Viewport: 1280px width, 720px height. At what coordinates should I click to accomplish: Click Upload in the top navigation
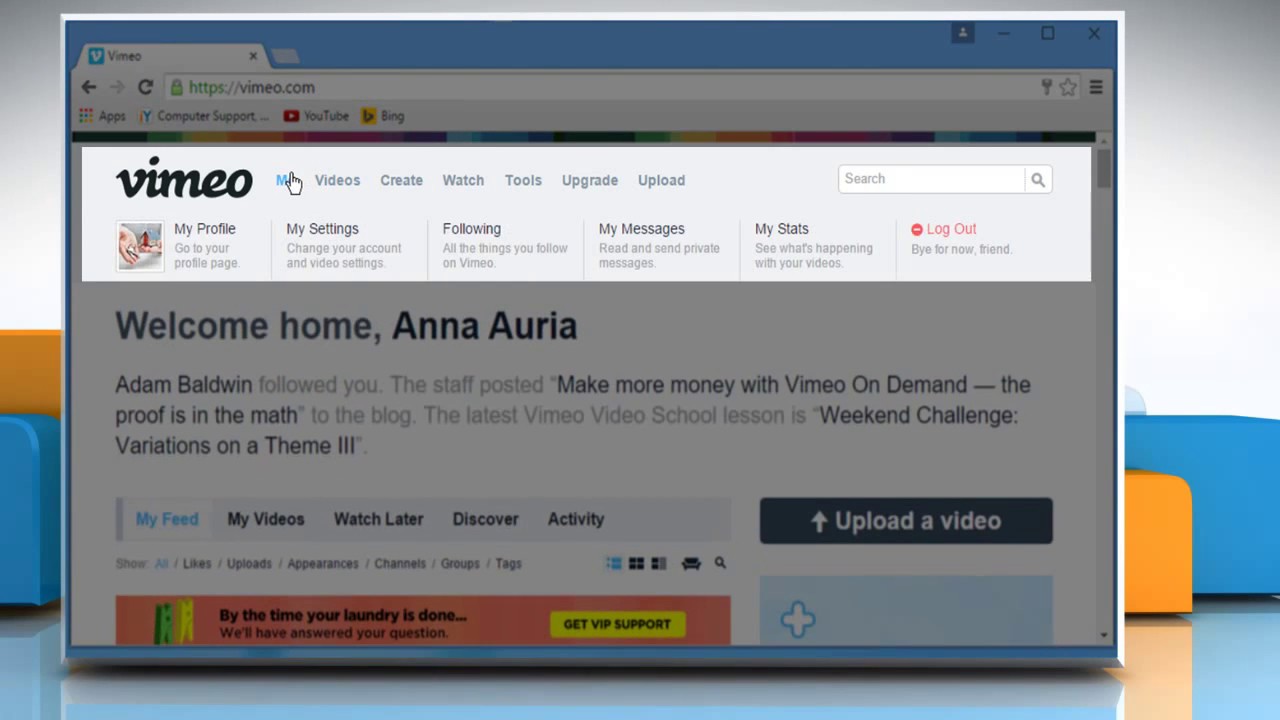[661, 180]
